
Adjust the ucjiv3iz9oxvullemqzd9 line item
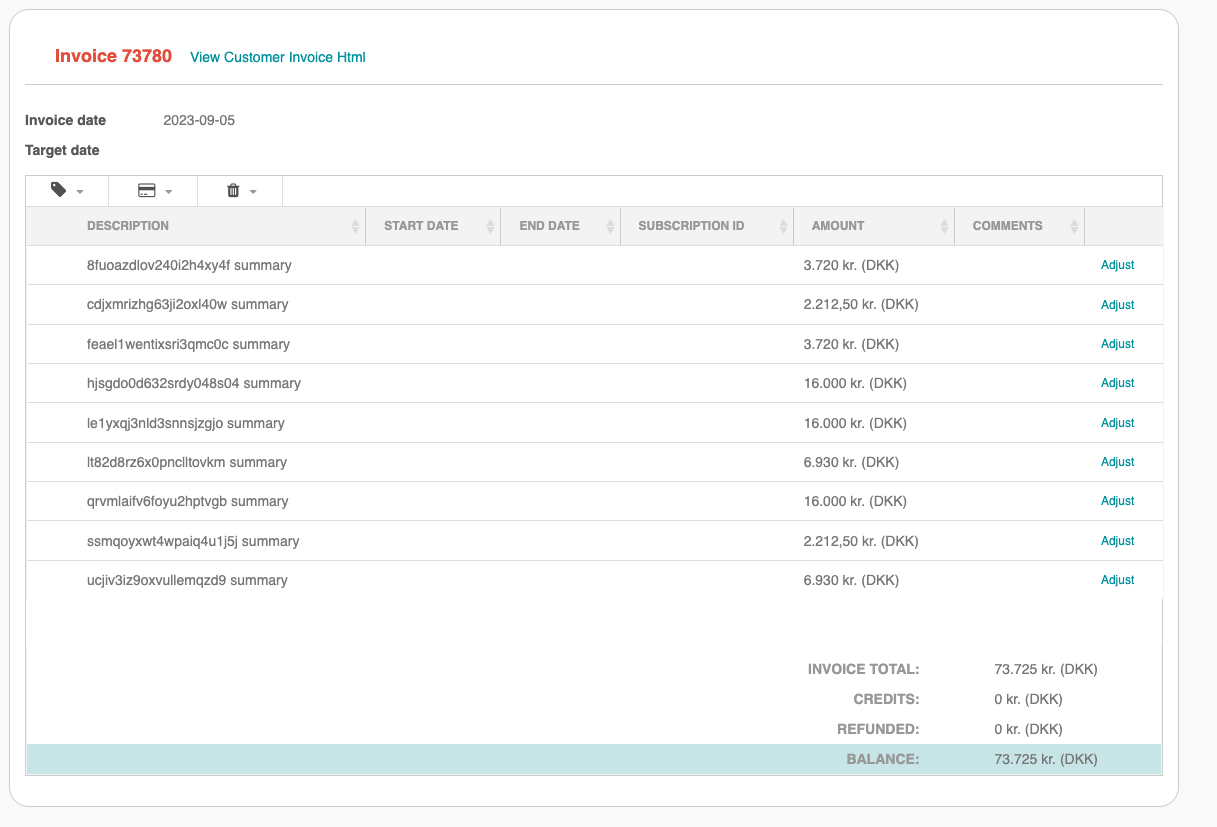coord(1117,580)
